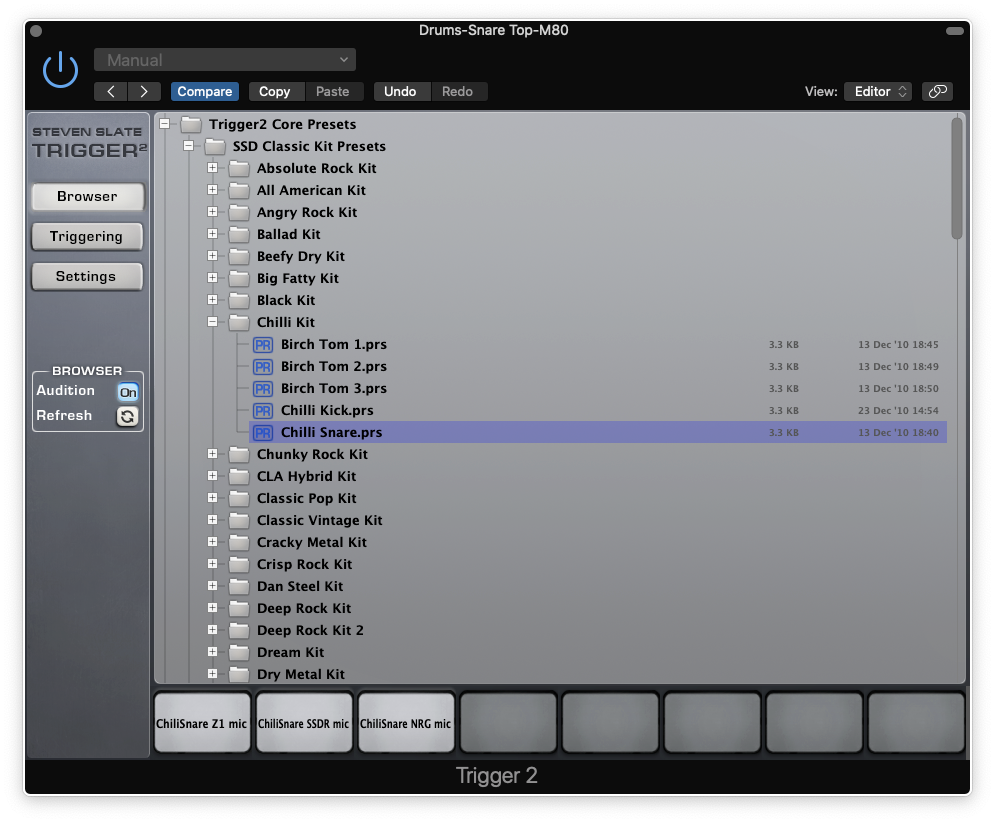Viewport: 995px width, 823px height.
Task: Open the chain link icon near View
Action: point(937,91)
